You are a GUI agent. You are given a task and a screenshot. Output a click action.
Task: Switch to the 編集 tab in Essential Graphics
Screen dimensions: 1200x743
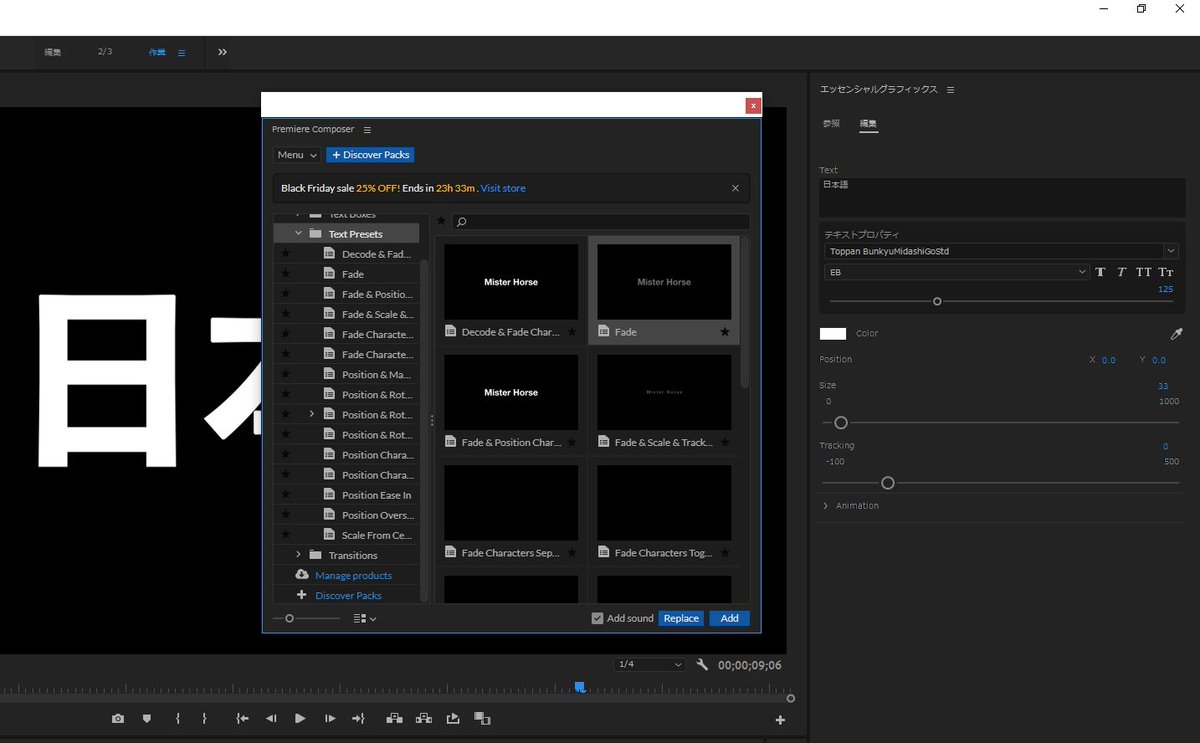[x=869, y=124]
